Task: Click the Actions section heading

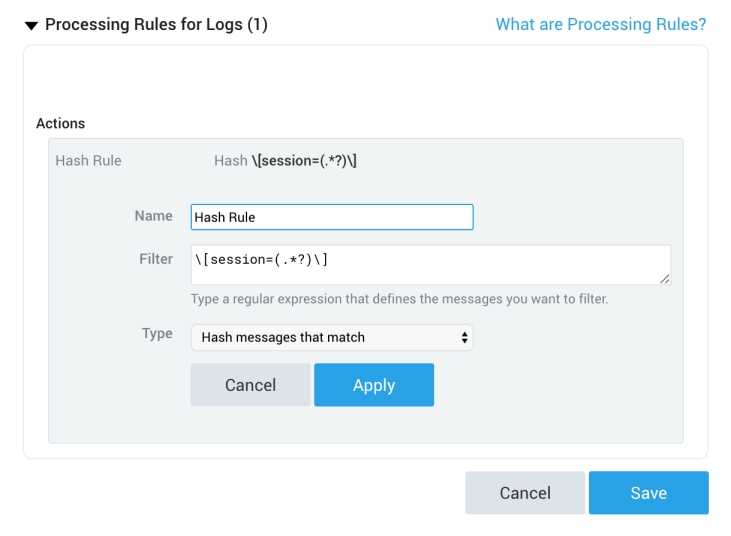Action: (60, 124)
